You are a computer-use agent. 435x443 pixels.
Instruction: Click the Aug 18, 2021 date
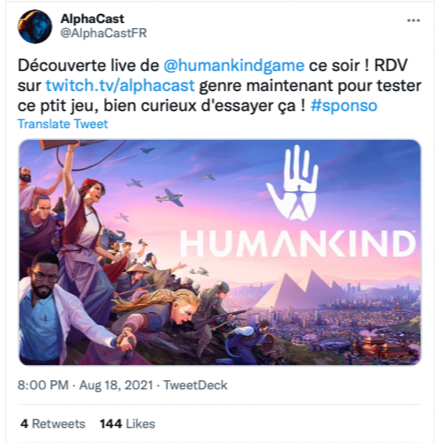point(116,385)
